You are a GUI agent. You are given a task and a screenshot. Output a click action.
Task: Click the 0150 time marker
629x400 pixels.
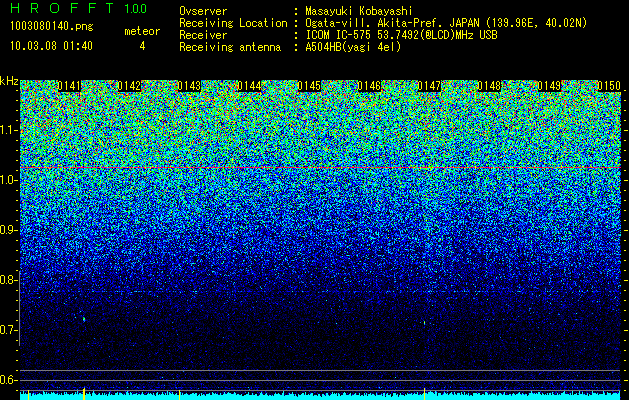point(609,86)
